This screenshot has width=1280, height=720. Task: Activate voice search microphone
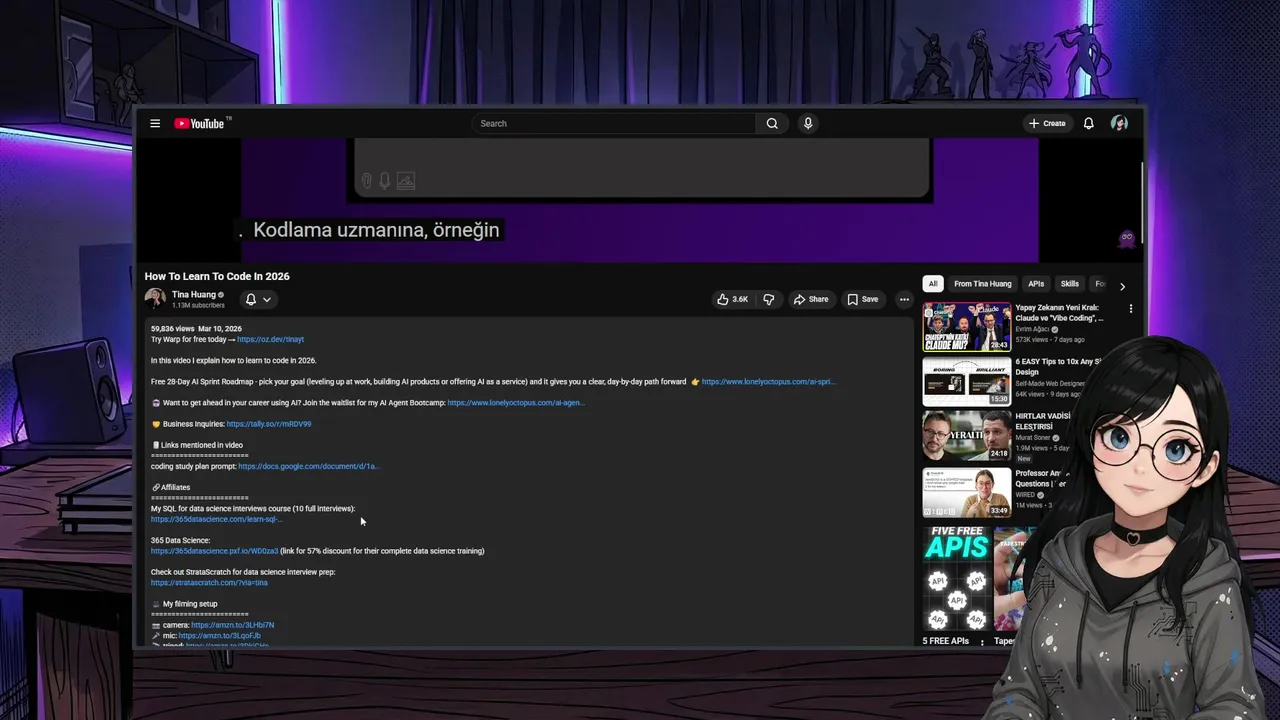tap(808, 124)
